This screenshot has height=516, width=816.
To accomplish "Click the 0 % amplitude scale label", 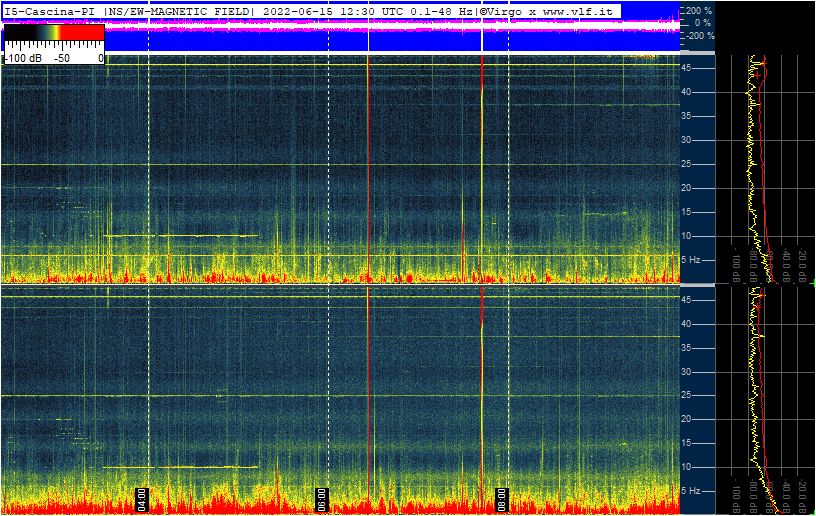I will point(702,22).
